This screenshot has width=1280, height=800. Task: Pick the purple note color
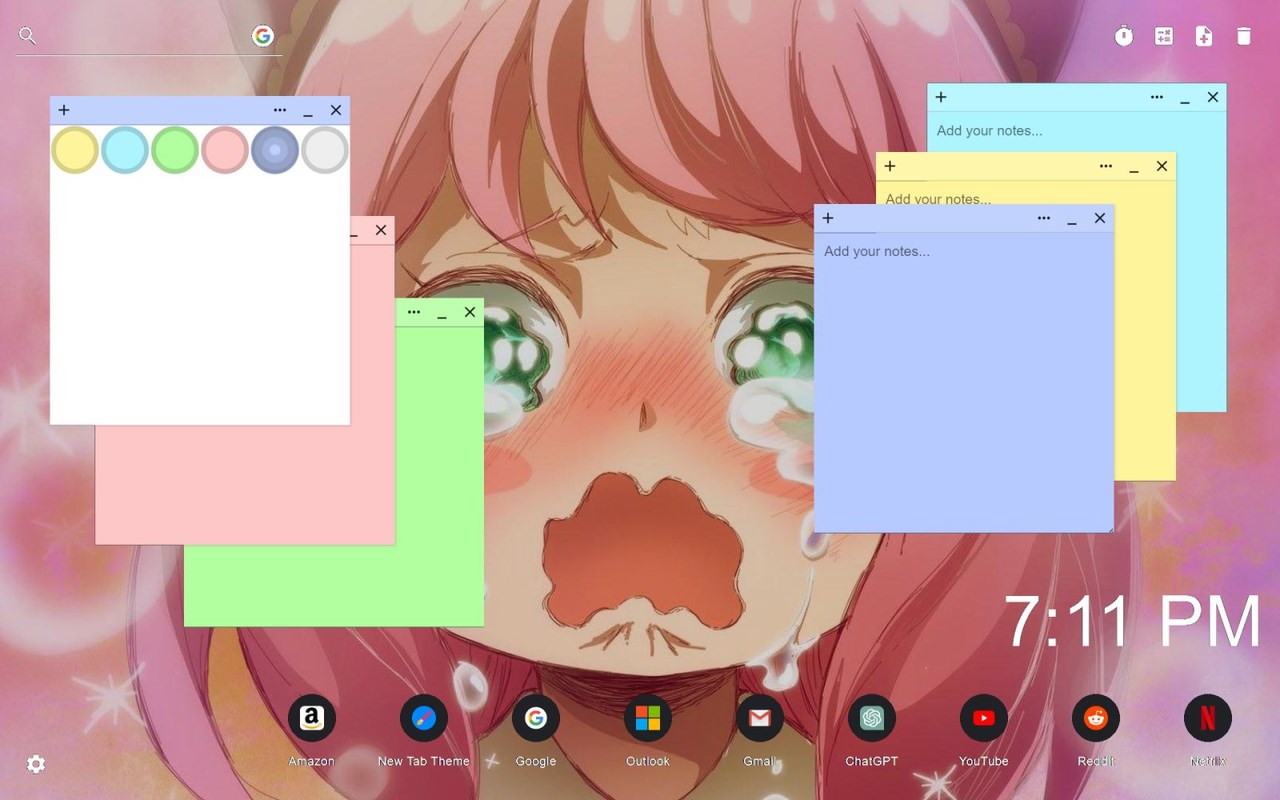[275, 150]
